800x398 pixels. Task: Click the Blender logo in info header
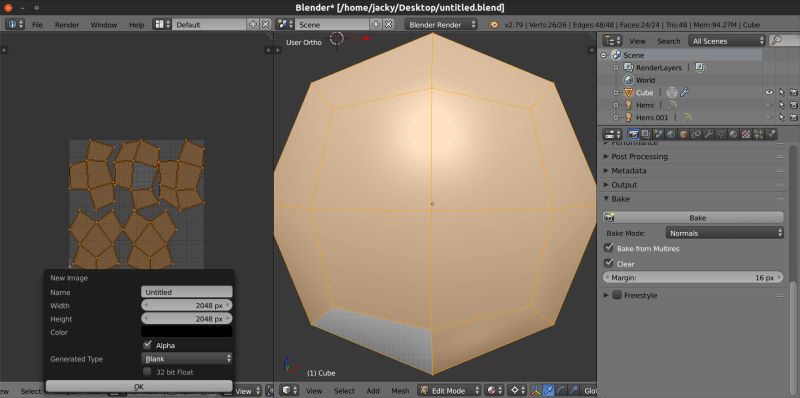pos(493,24)
